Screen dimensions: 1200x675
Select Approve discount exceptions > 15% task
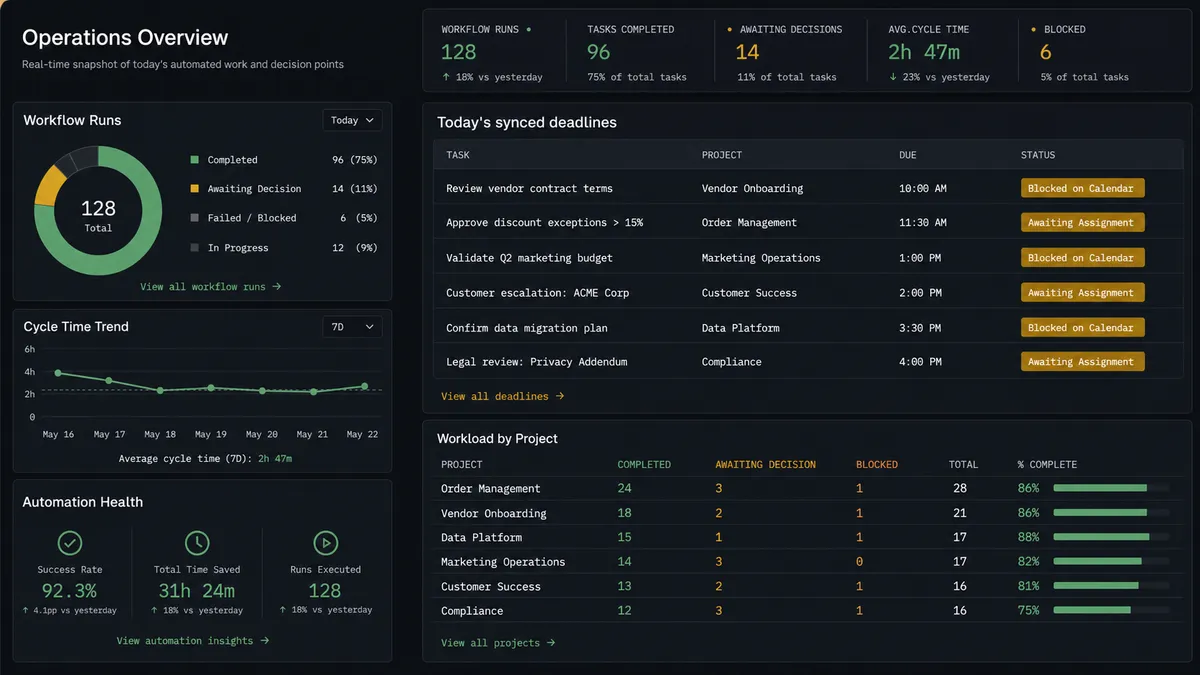click(x=545, y=223)
